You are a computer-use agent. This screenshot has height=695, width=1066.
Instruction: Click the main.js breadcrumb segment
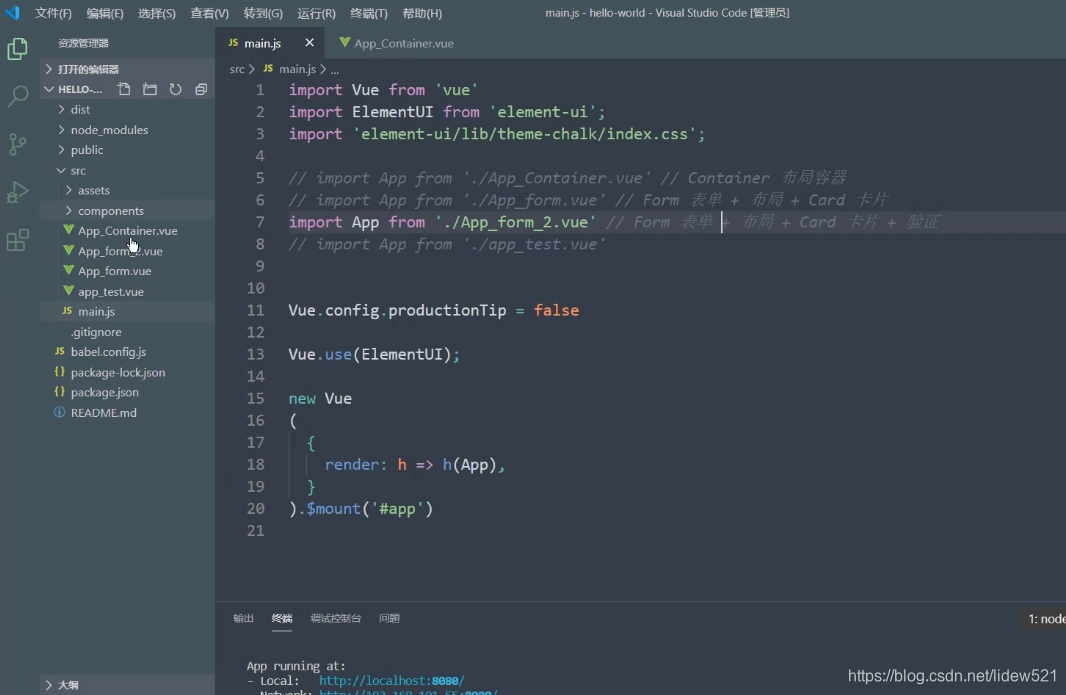coord(297,69)
